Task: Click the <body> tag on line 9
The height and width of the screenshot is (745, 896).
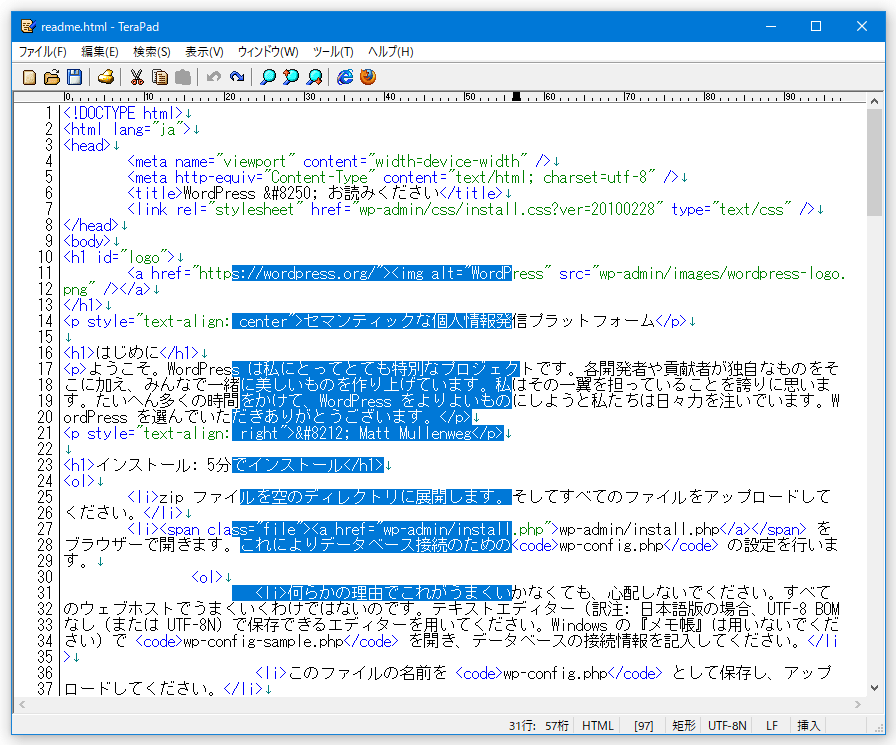Action: pyautogui.click(x=87, y=241)
